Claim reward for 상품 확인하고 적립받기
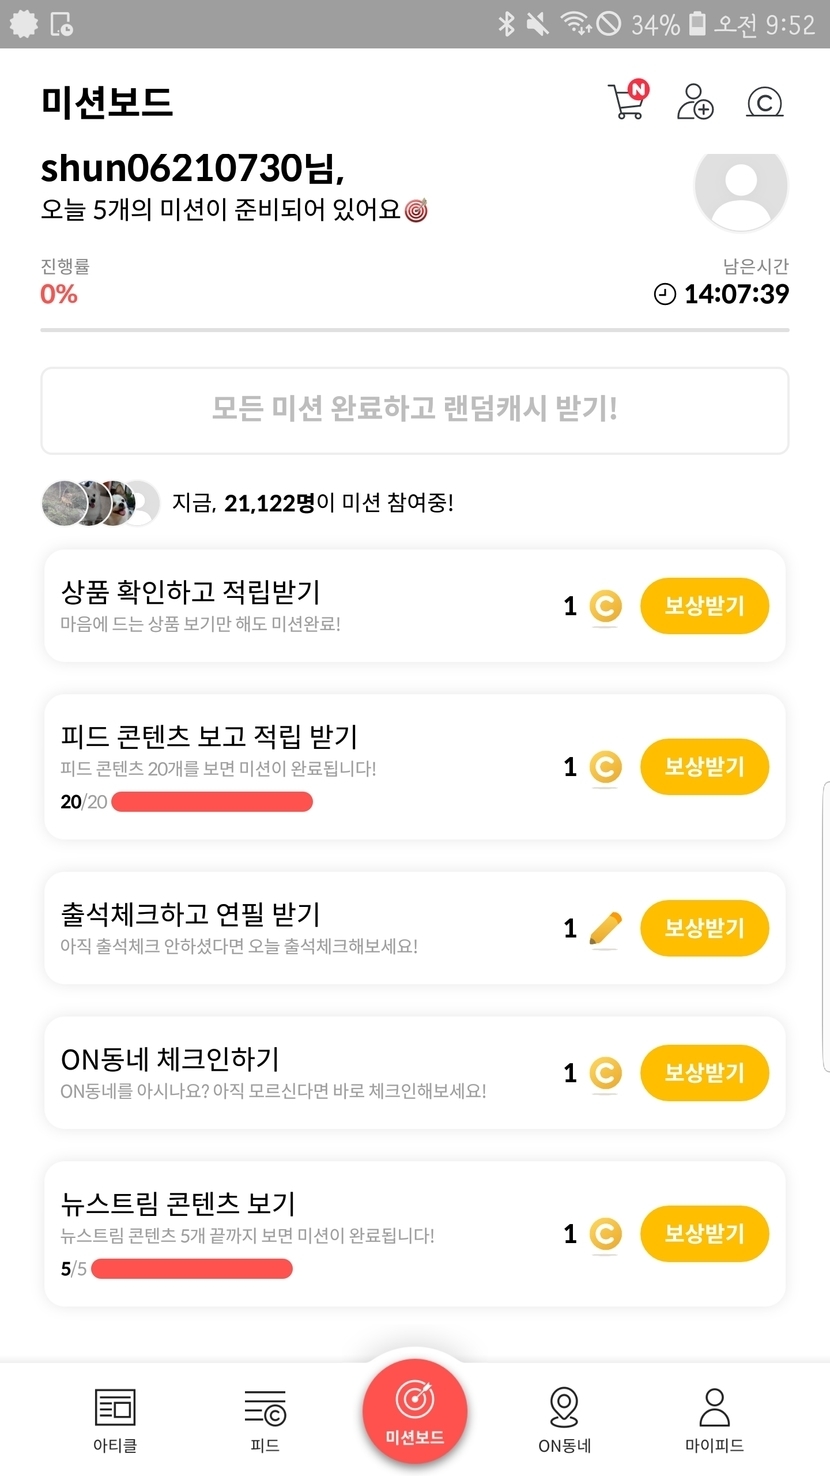 point(704,606)
